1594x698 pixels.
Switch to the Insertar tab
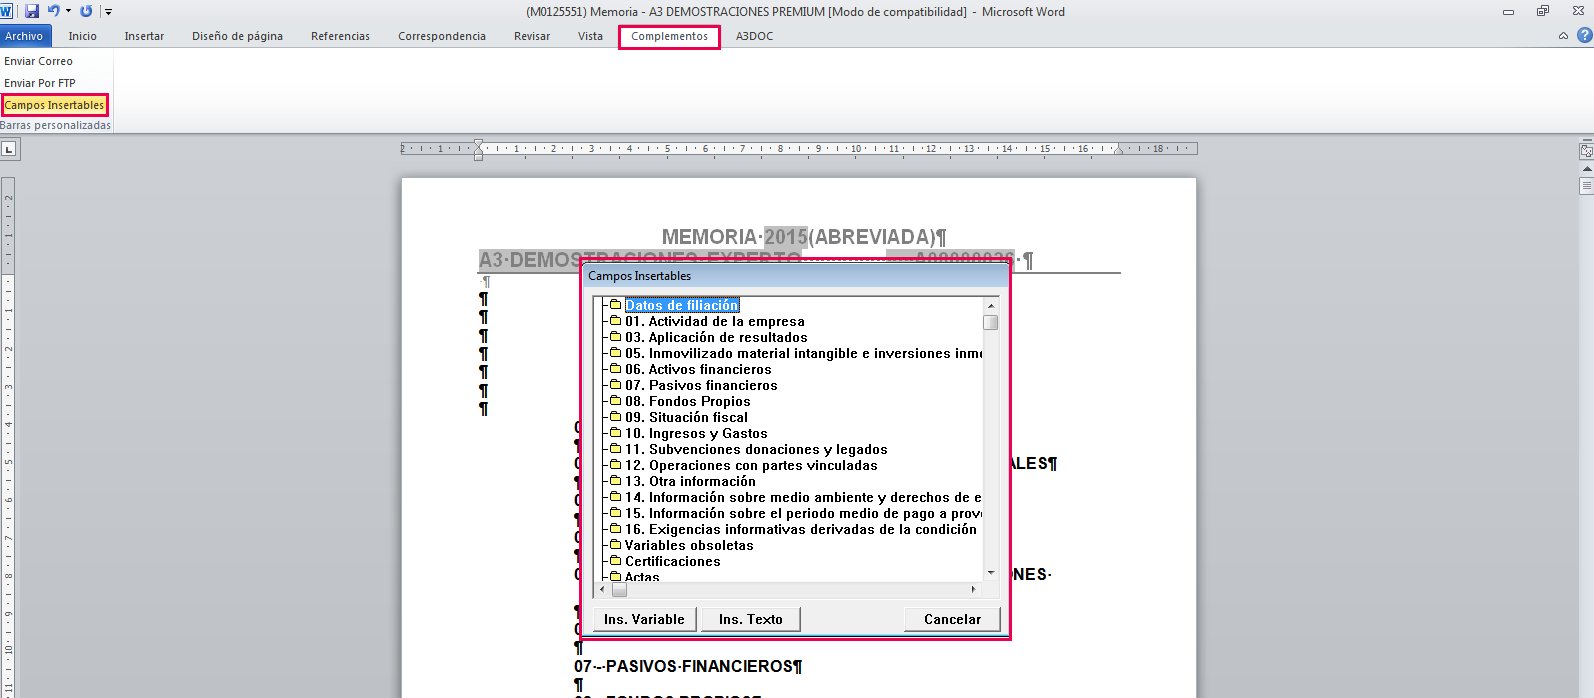[144, 36]
